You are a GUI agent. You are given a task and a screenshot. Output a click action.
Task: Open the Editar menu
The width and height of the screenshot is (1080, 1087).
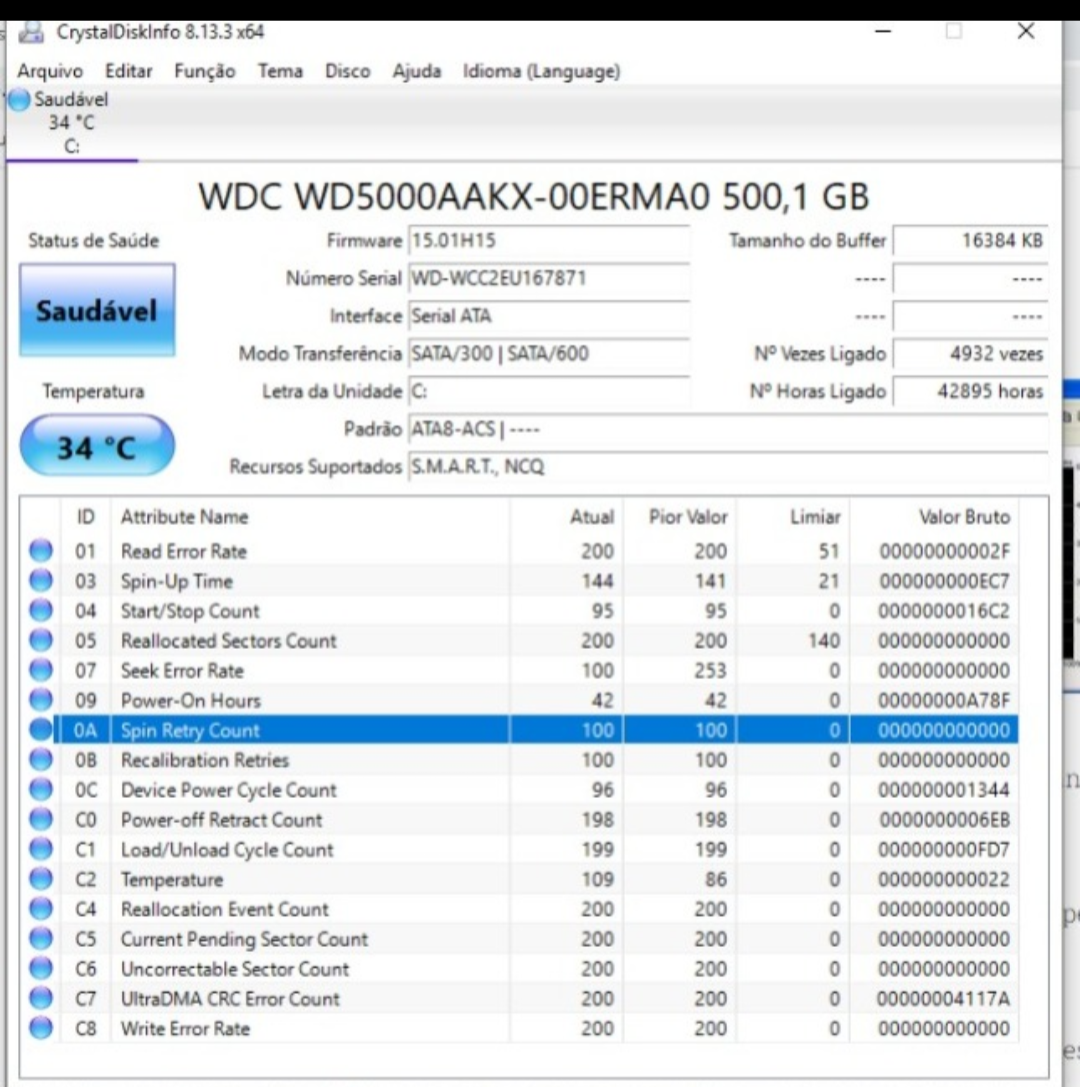pos(128,71)
